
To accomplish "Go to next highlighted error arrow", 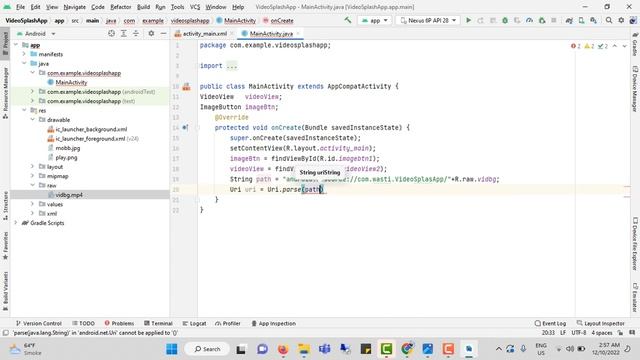I will click(624, 46).
